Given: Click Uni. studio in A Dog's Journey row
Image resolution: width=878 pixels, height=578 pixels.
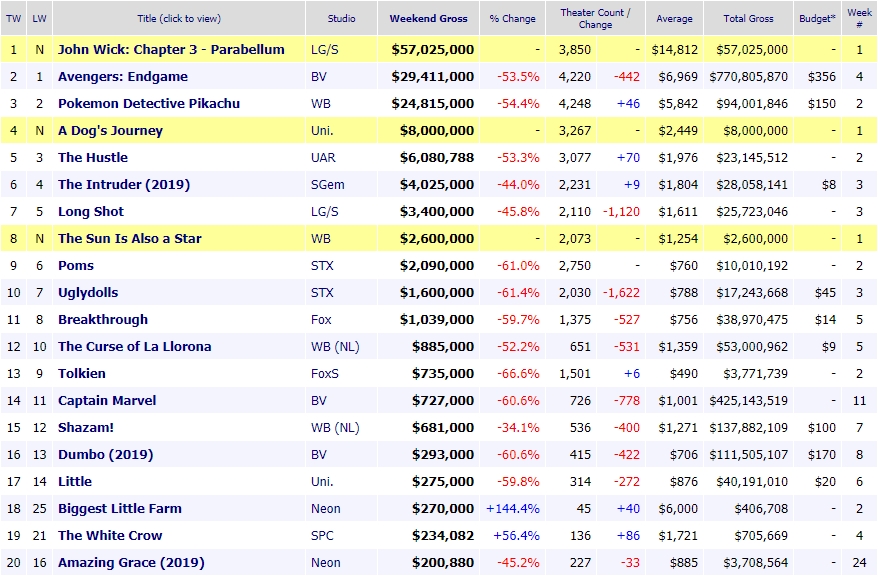Looking at the screenshot, I should pyautogui.click(x=322, y=130).
